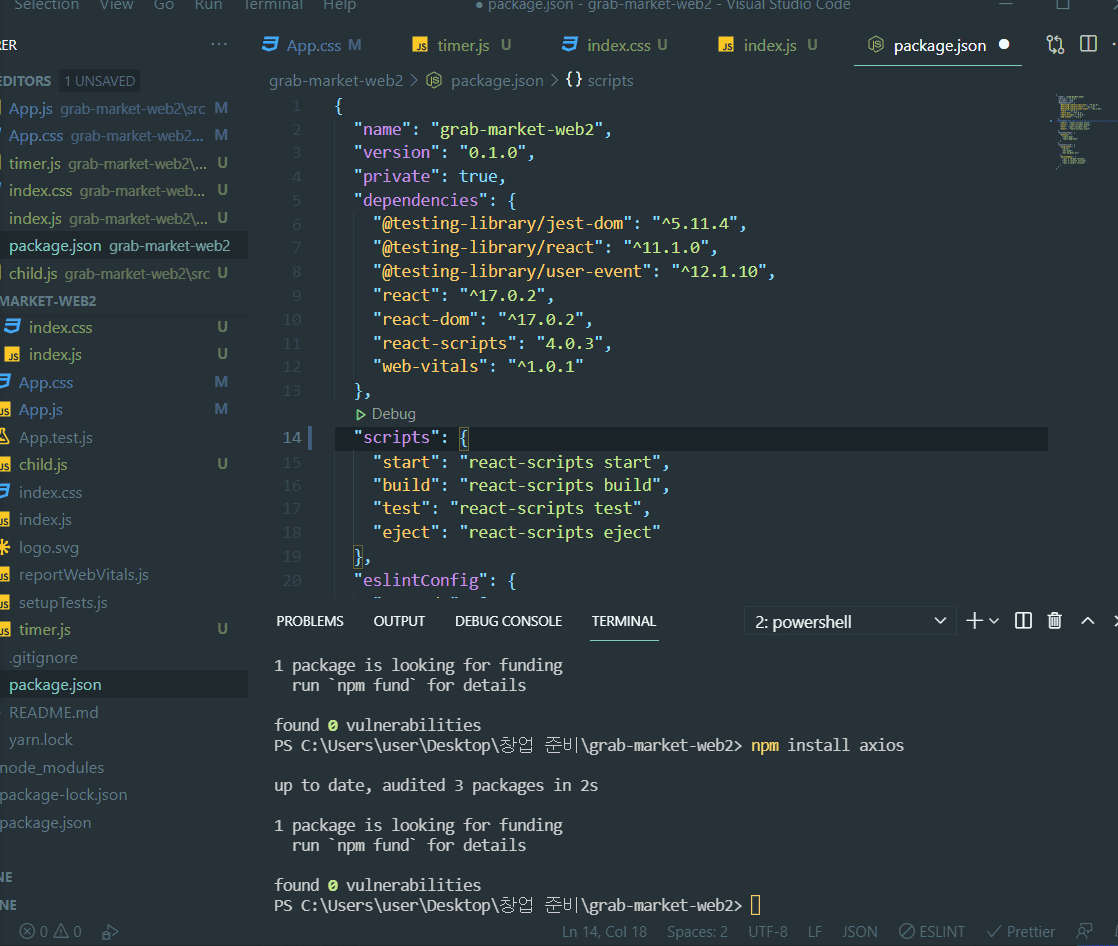This screenshot has width=1118, height=946.
Task: Click ESLINT status bar item
Action: [x=932, y=931]
